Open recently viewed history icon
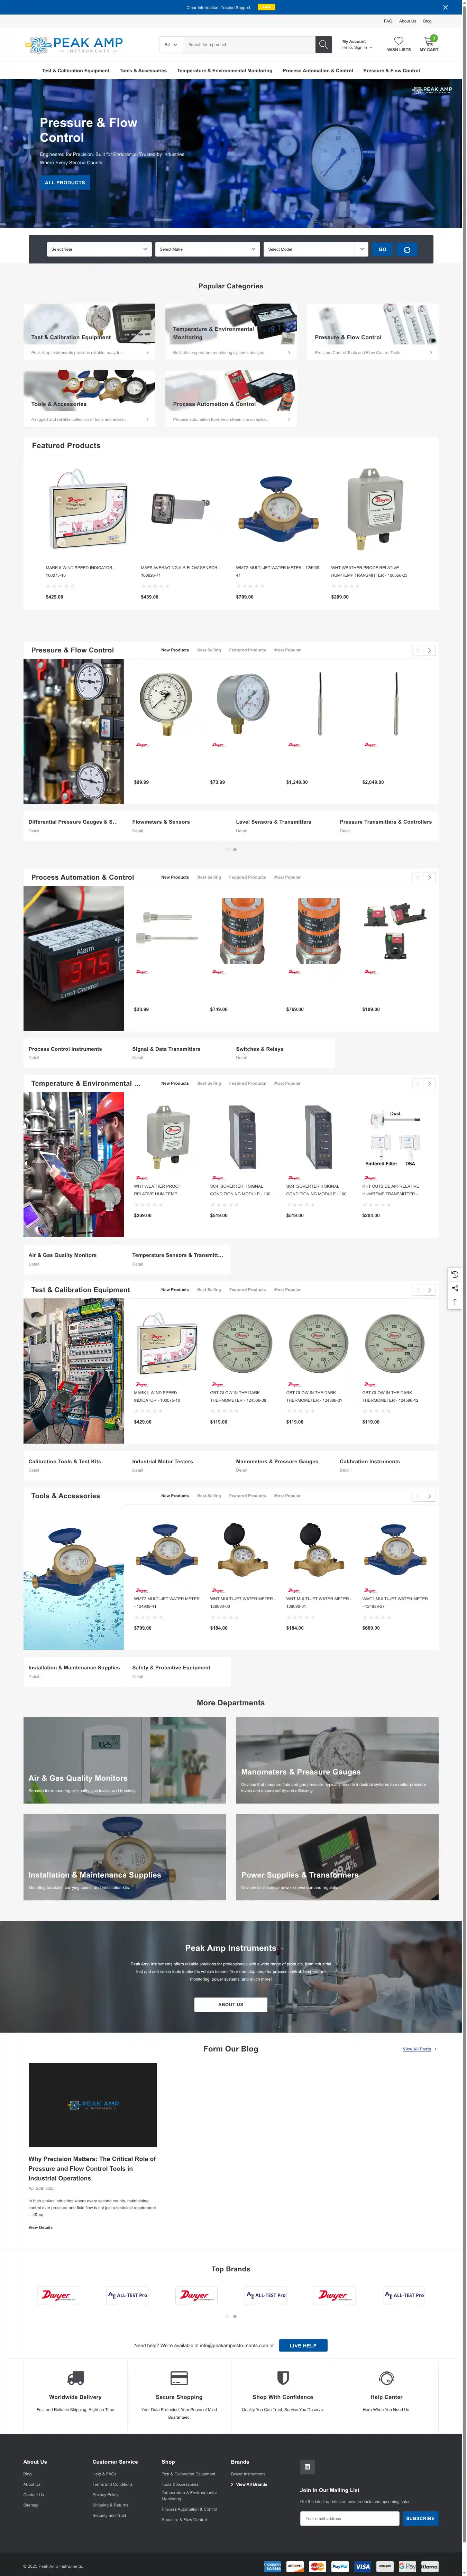 [455, 1274]
